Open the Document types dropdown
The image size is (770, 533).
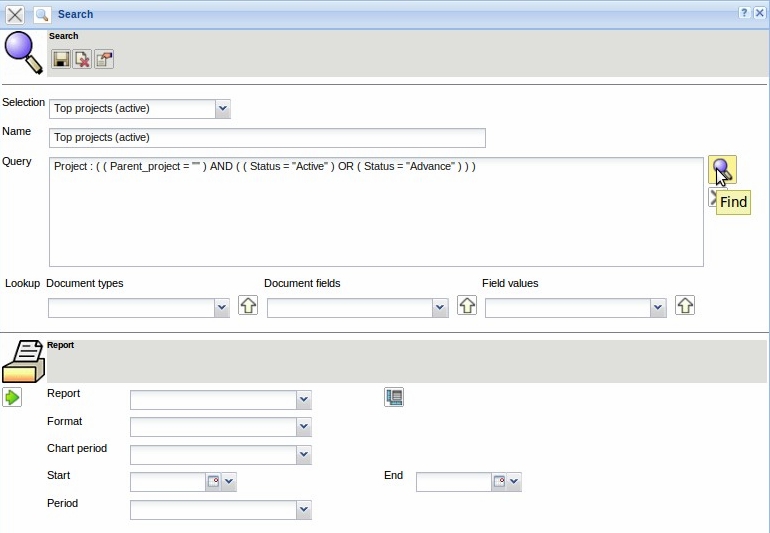click(222, 309)
